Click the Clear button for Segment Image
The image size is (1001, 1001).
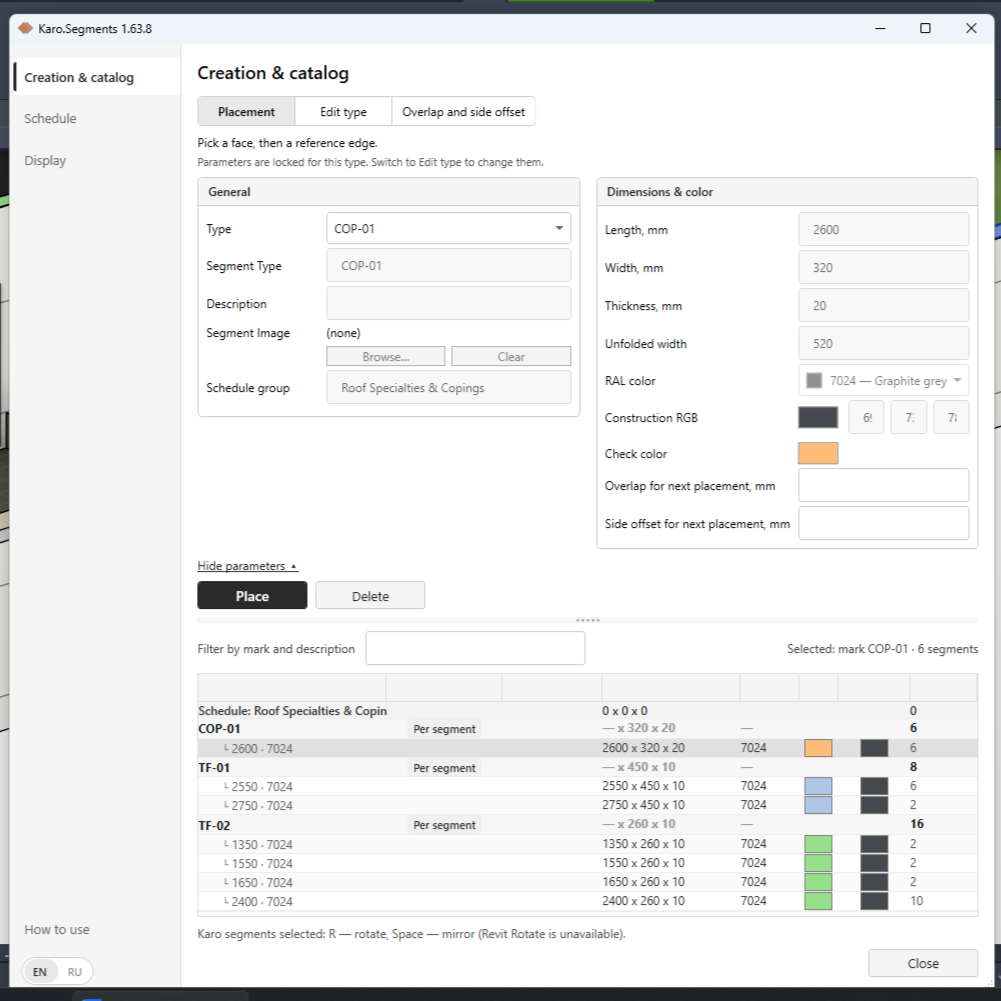coord(511,356)
